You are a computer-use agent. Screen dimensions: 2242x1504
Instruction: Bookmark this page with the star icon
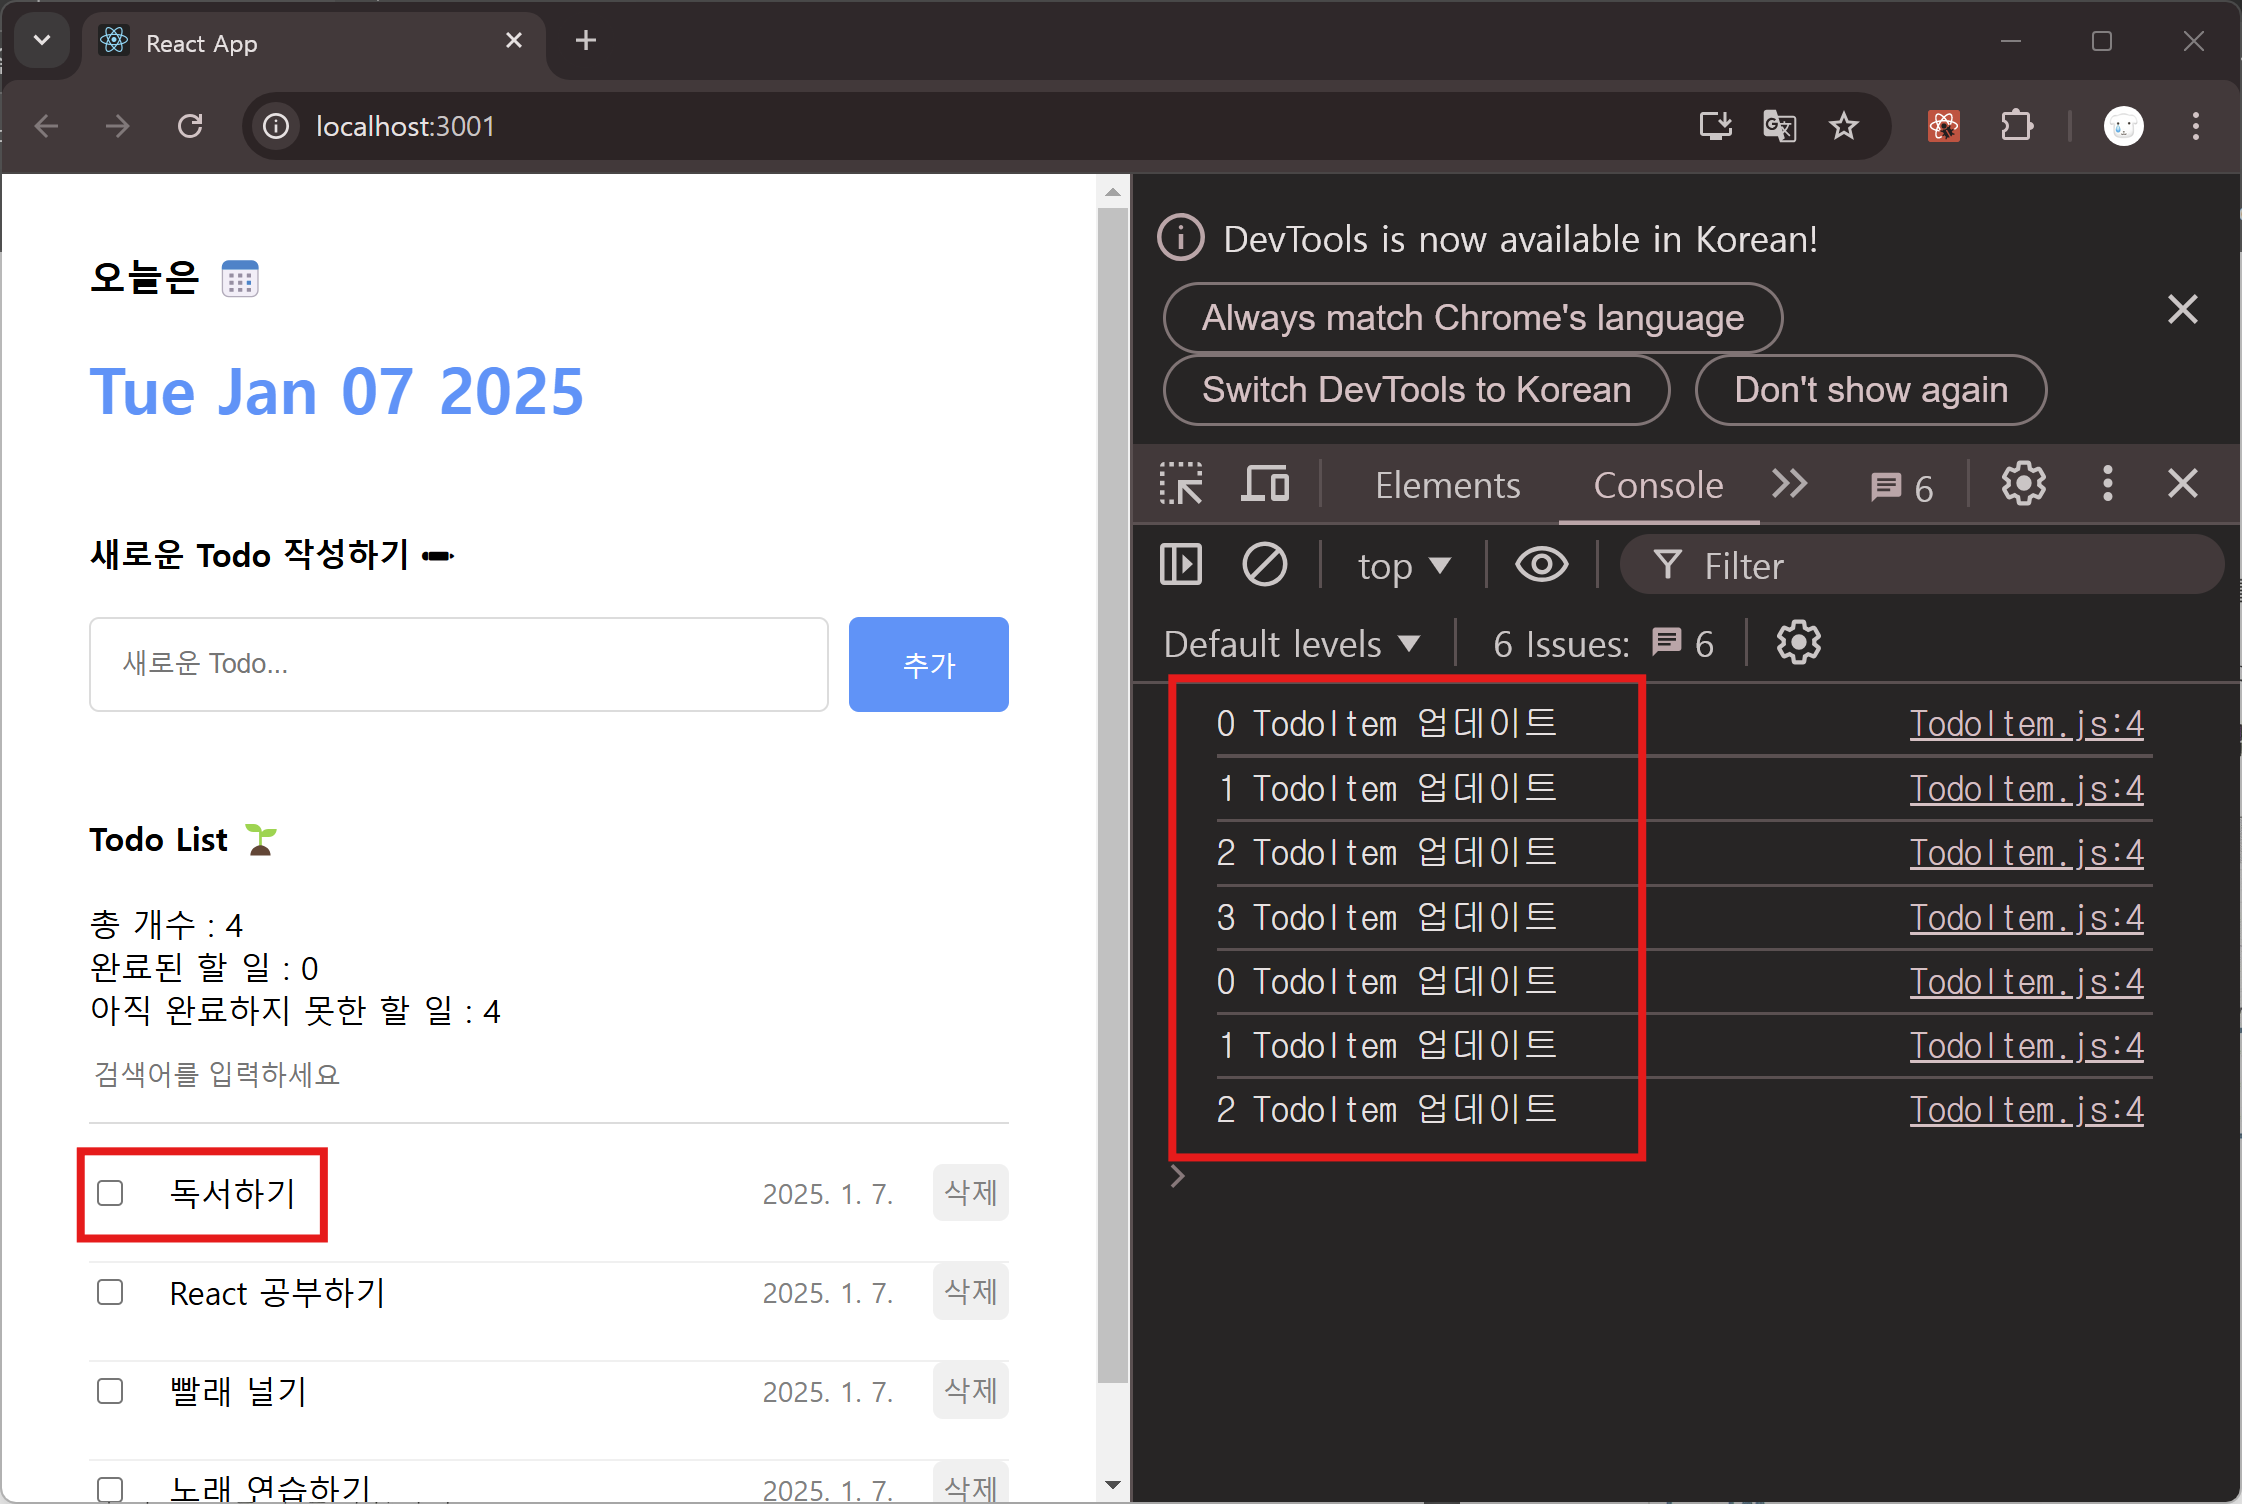(x=1843, y=126)
